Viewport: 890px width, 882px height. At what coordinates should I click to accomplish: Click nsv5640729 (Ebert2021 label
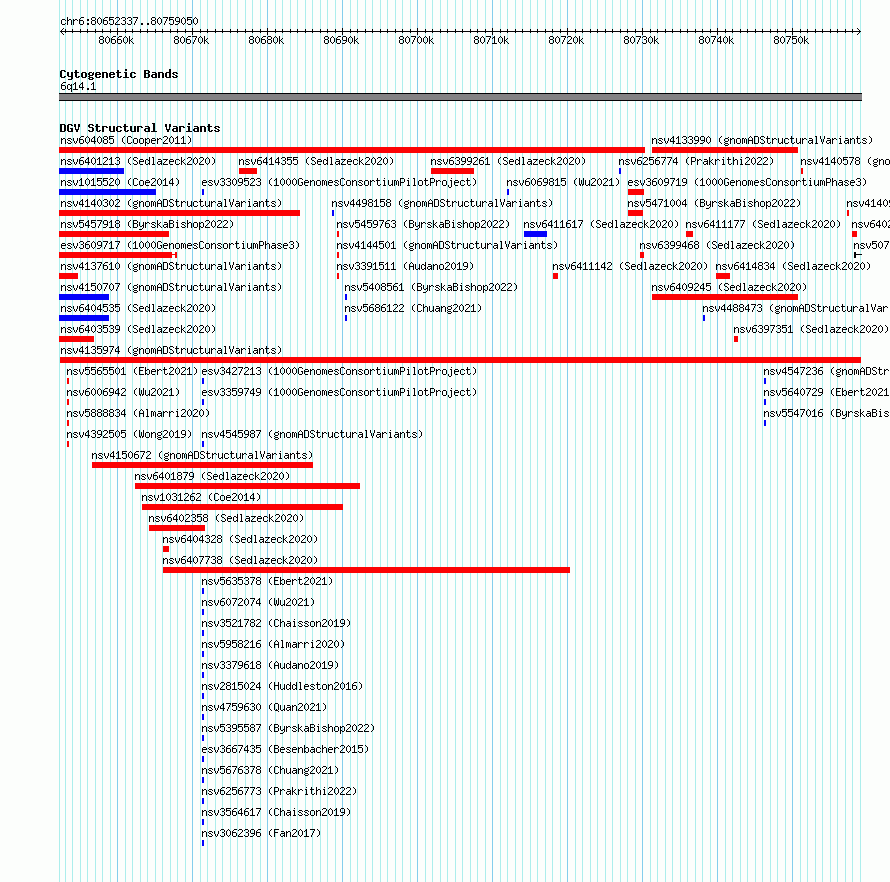[826, 392]
